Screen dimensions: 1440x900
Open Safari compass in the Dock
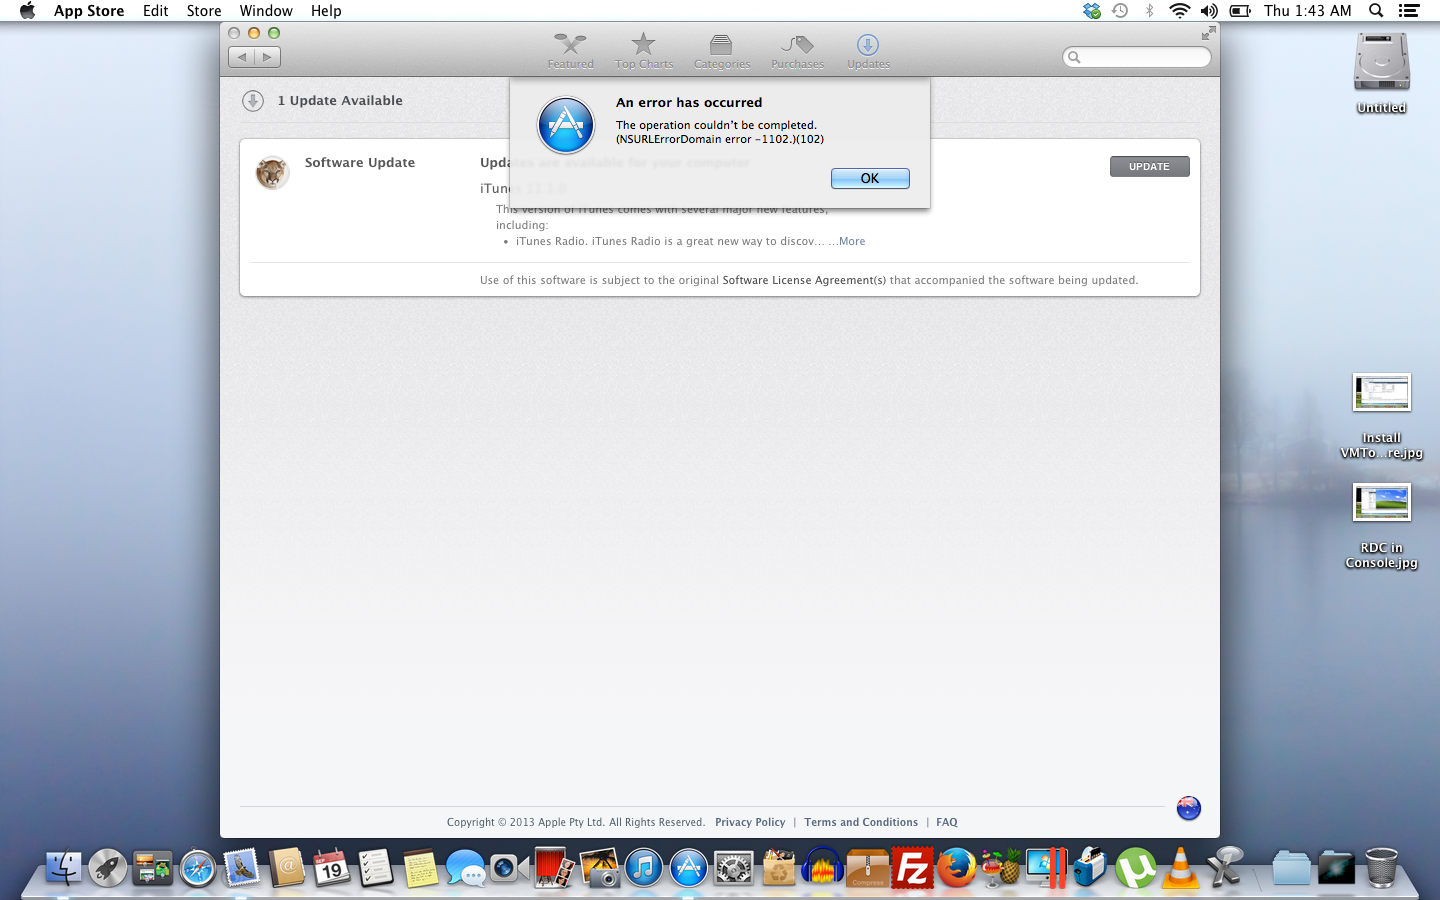click(x=198, y=868)
